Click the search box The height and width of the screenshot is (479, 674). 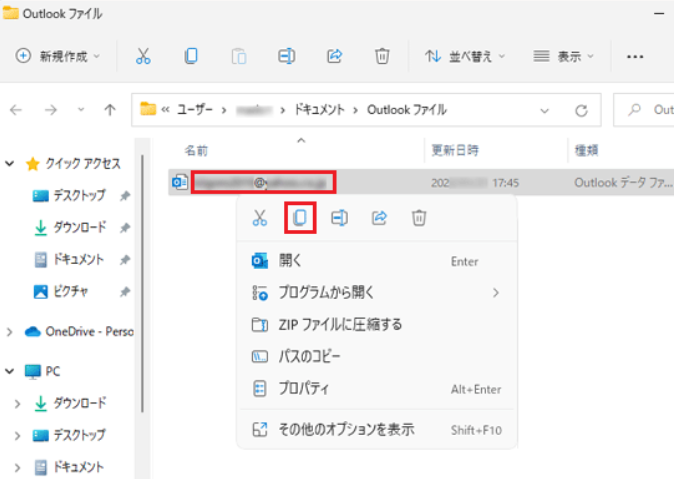[x=643, y=110]
